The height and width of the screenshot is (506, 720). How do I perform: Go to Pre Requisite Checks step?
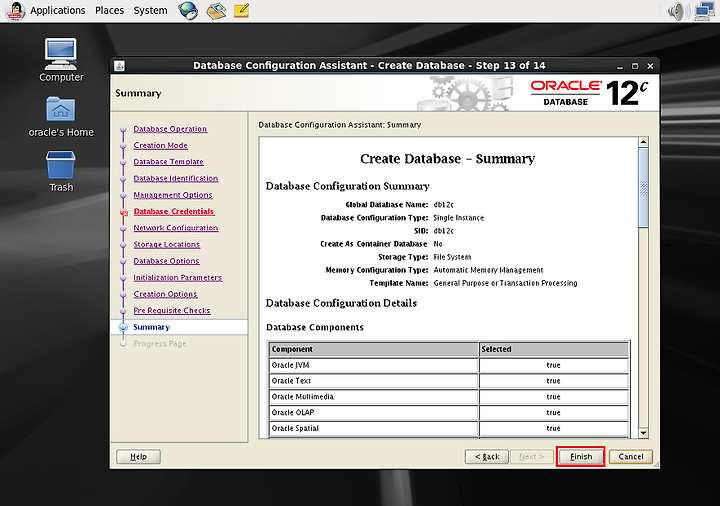click(171, 311)
